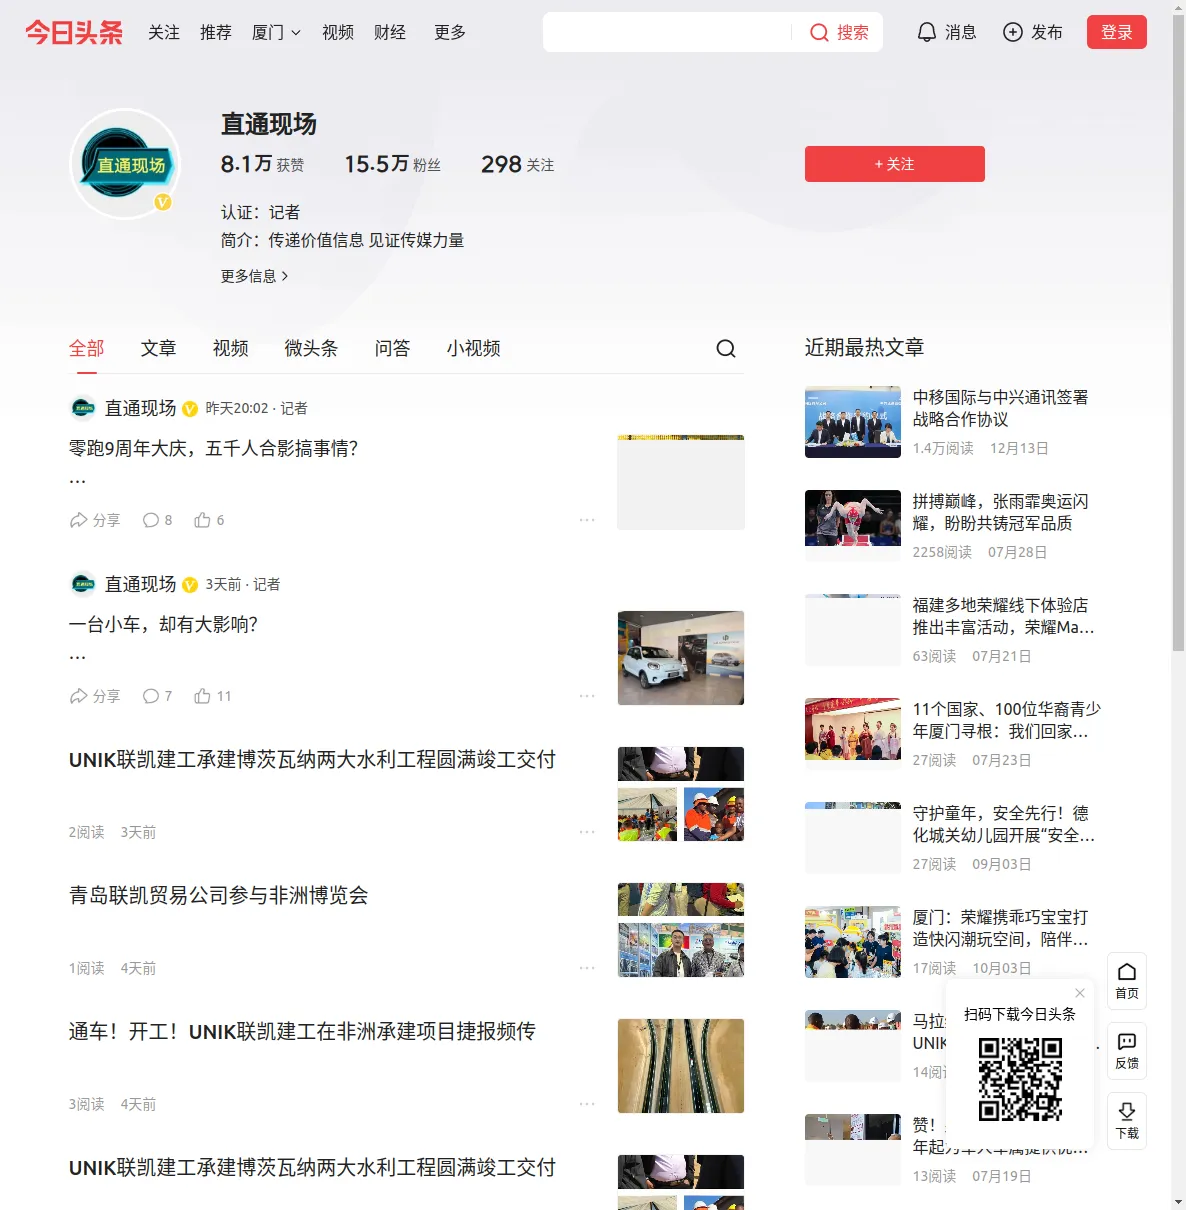Expand 更多信息 profile details
Screen dimensions: 1186x1210
pos(255,276)
